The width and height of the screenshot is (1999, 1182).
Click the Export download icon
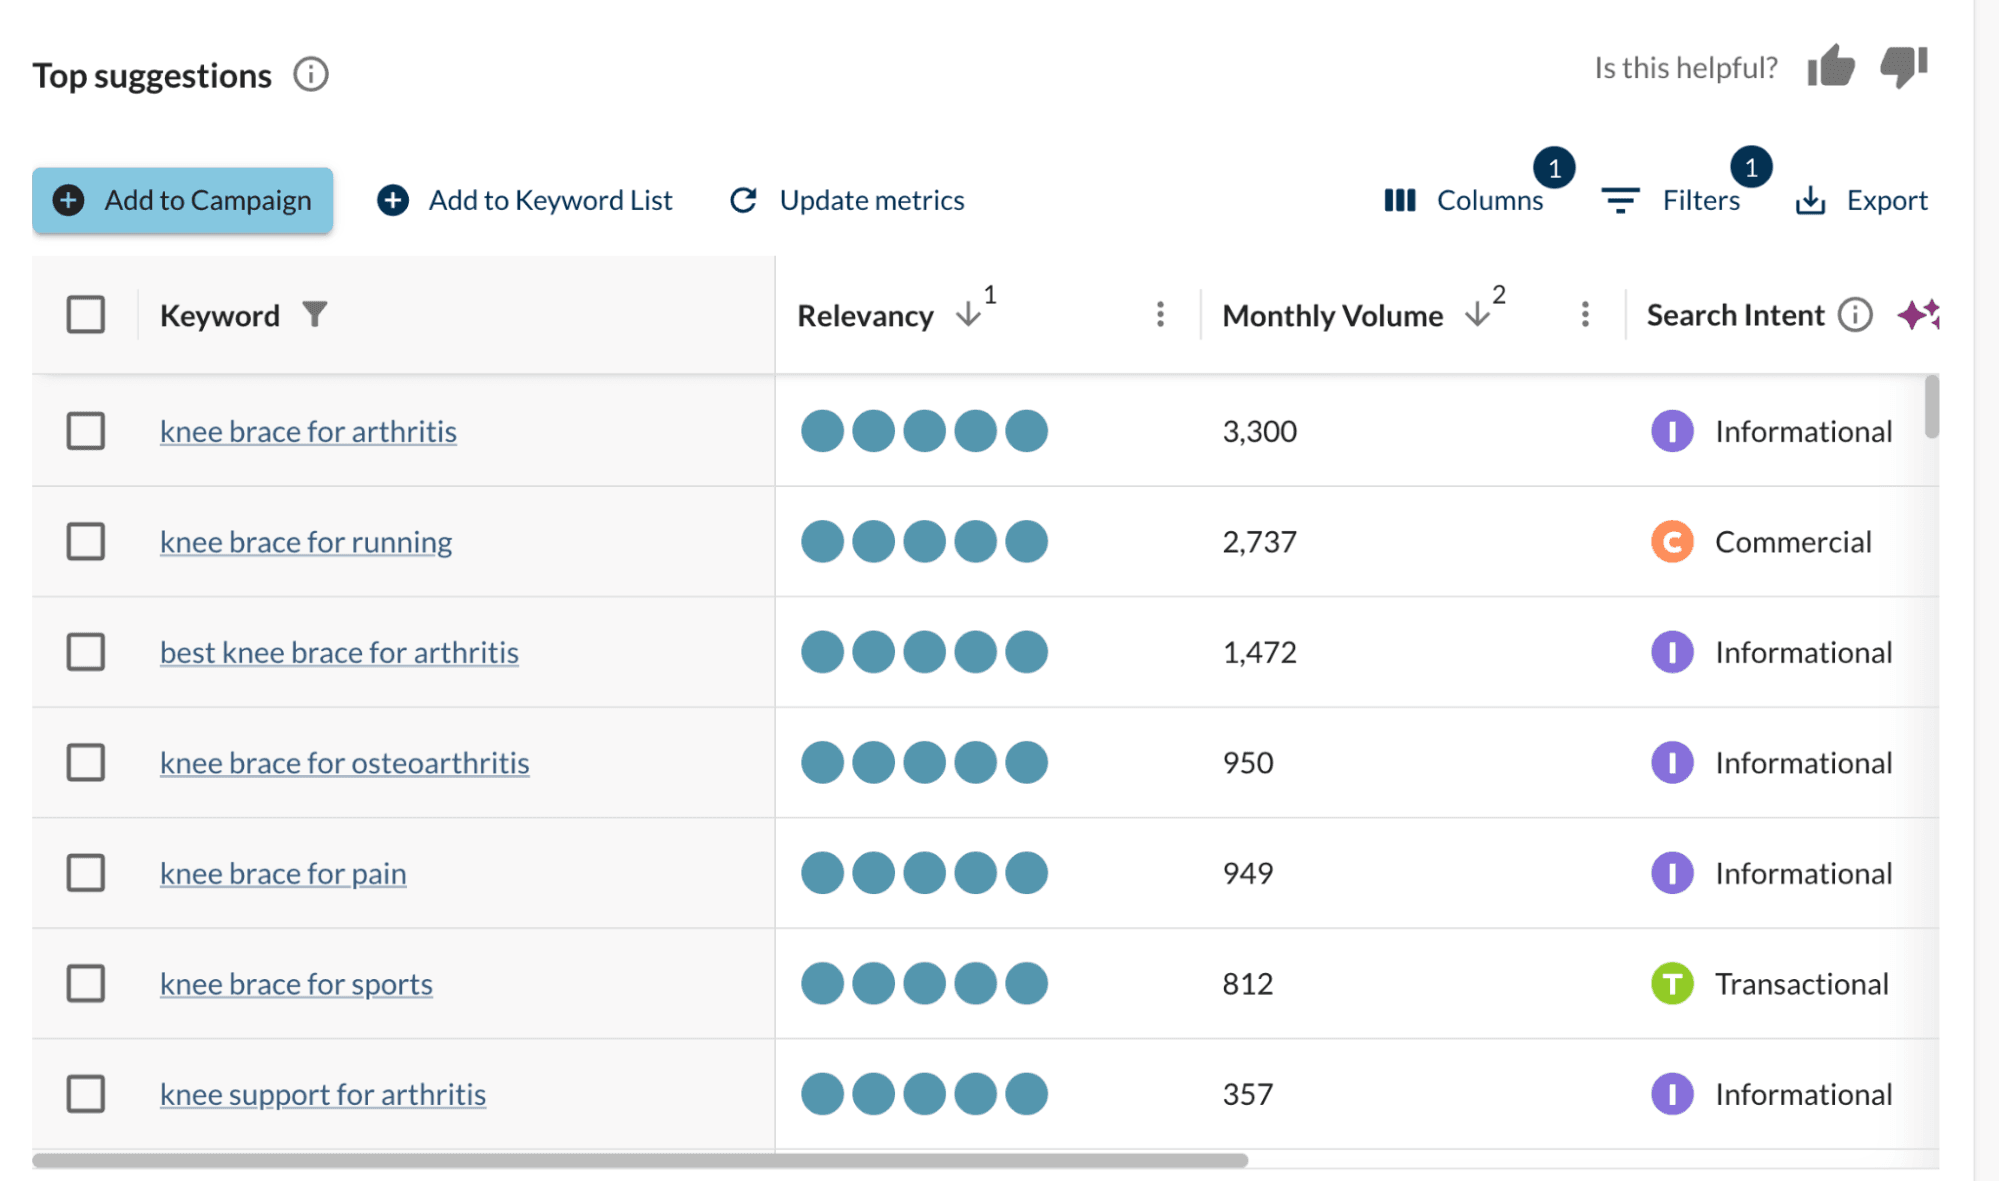point(1810,201)
